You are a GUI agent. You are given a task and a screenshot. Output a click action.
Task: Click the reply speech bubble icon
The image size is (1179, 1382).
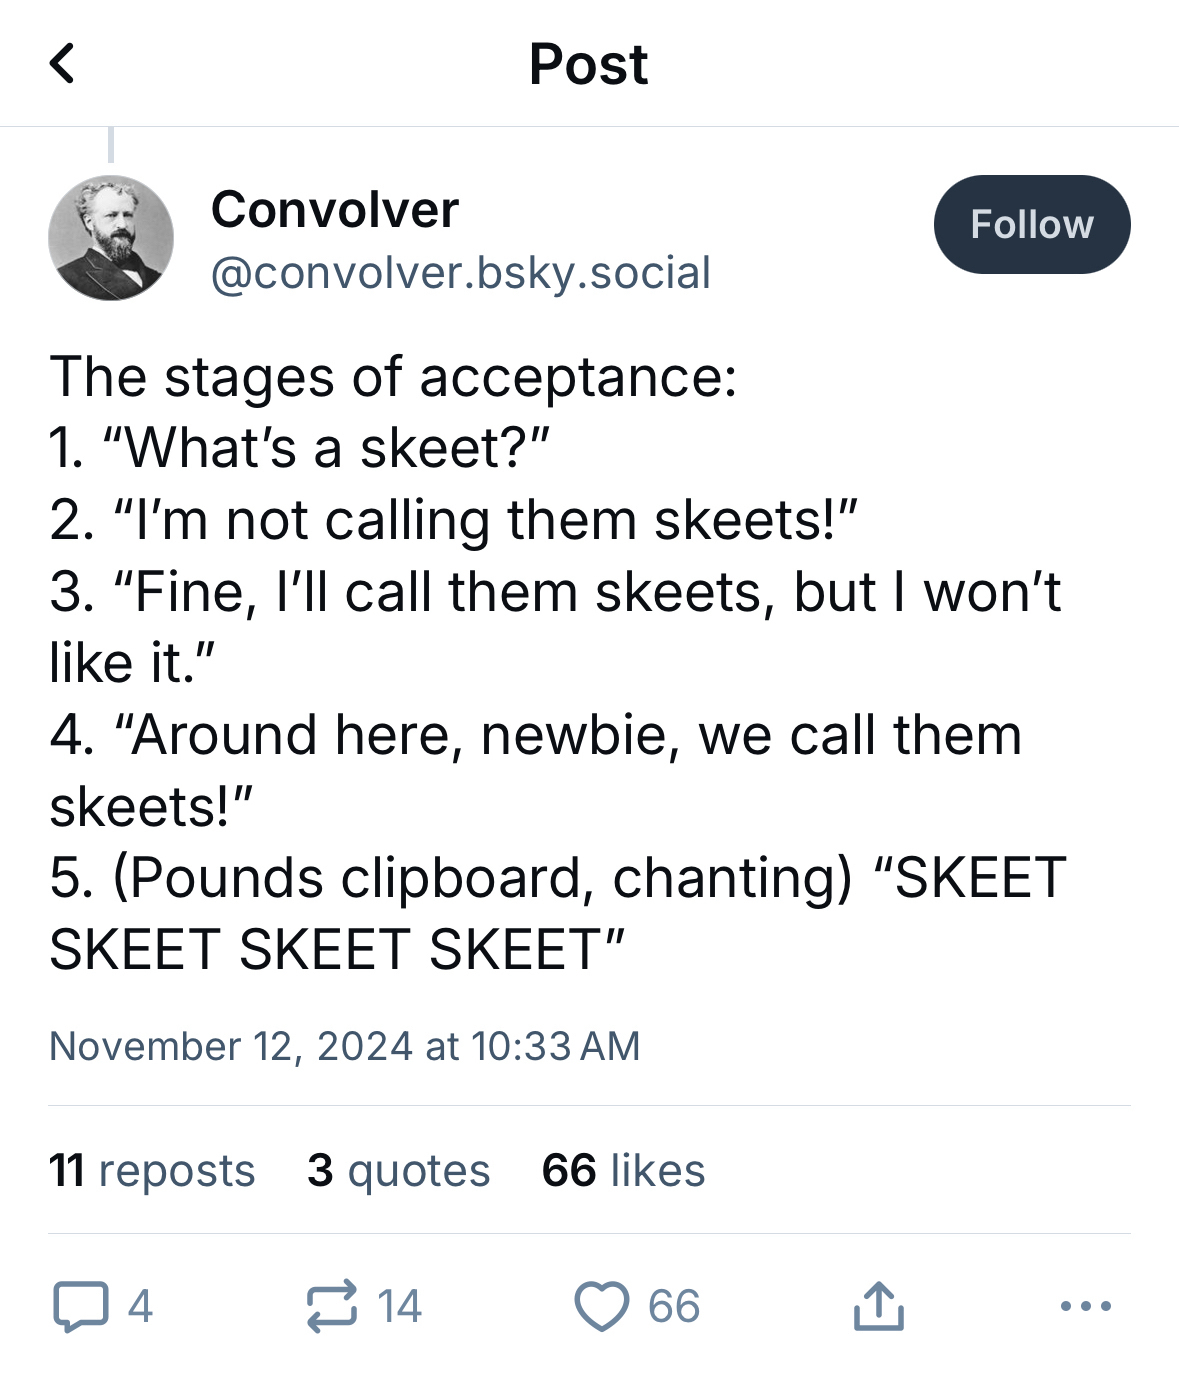[x=81, y=1306]
